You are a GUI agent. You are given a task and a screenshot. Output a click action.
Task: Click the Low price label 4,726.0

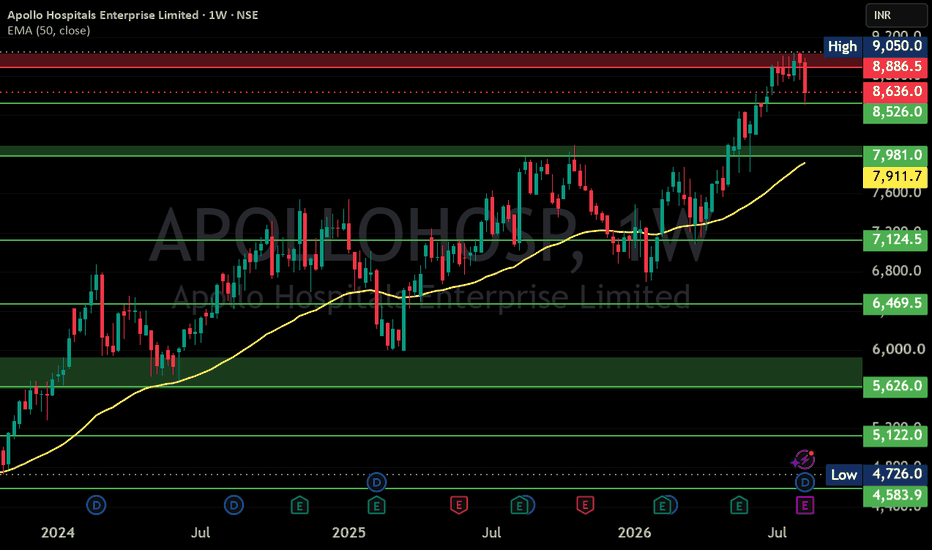point(896,474)
